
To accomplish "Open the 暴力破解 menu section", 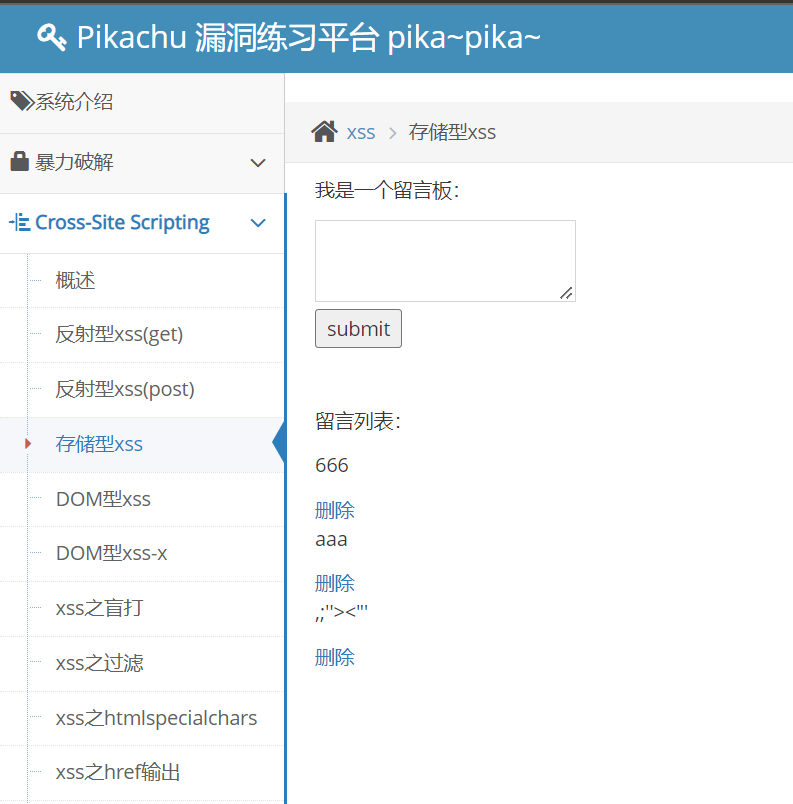I will (142, 164).
